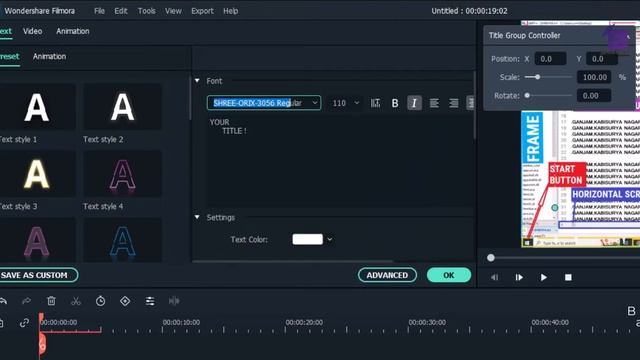Collapse the Settings section

coord(197,217)
